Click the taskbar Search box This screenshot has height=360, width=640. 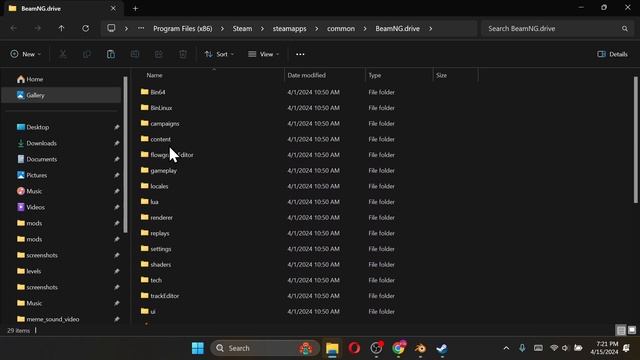pos(265,348)
